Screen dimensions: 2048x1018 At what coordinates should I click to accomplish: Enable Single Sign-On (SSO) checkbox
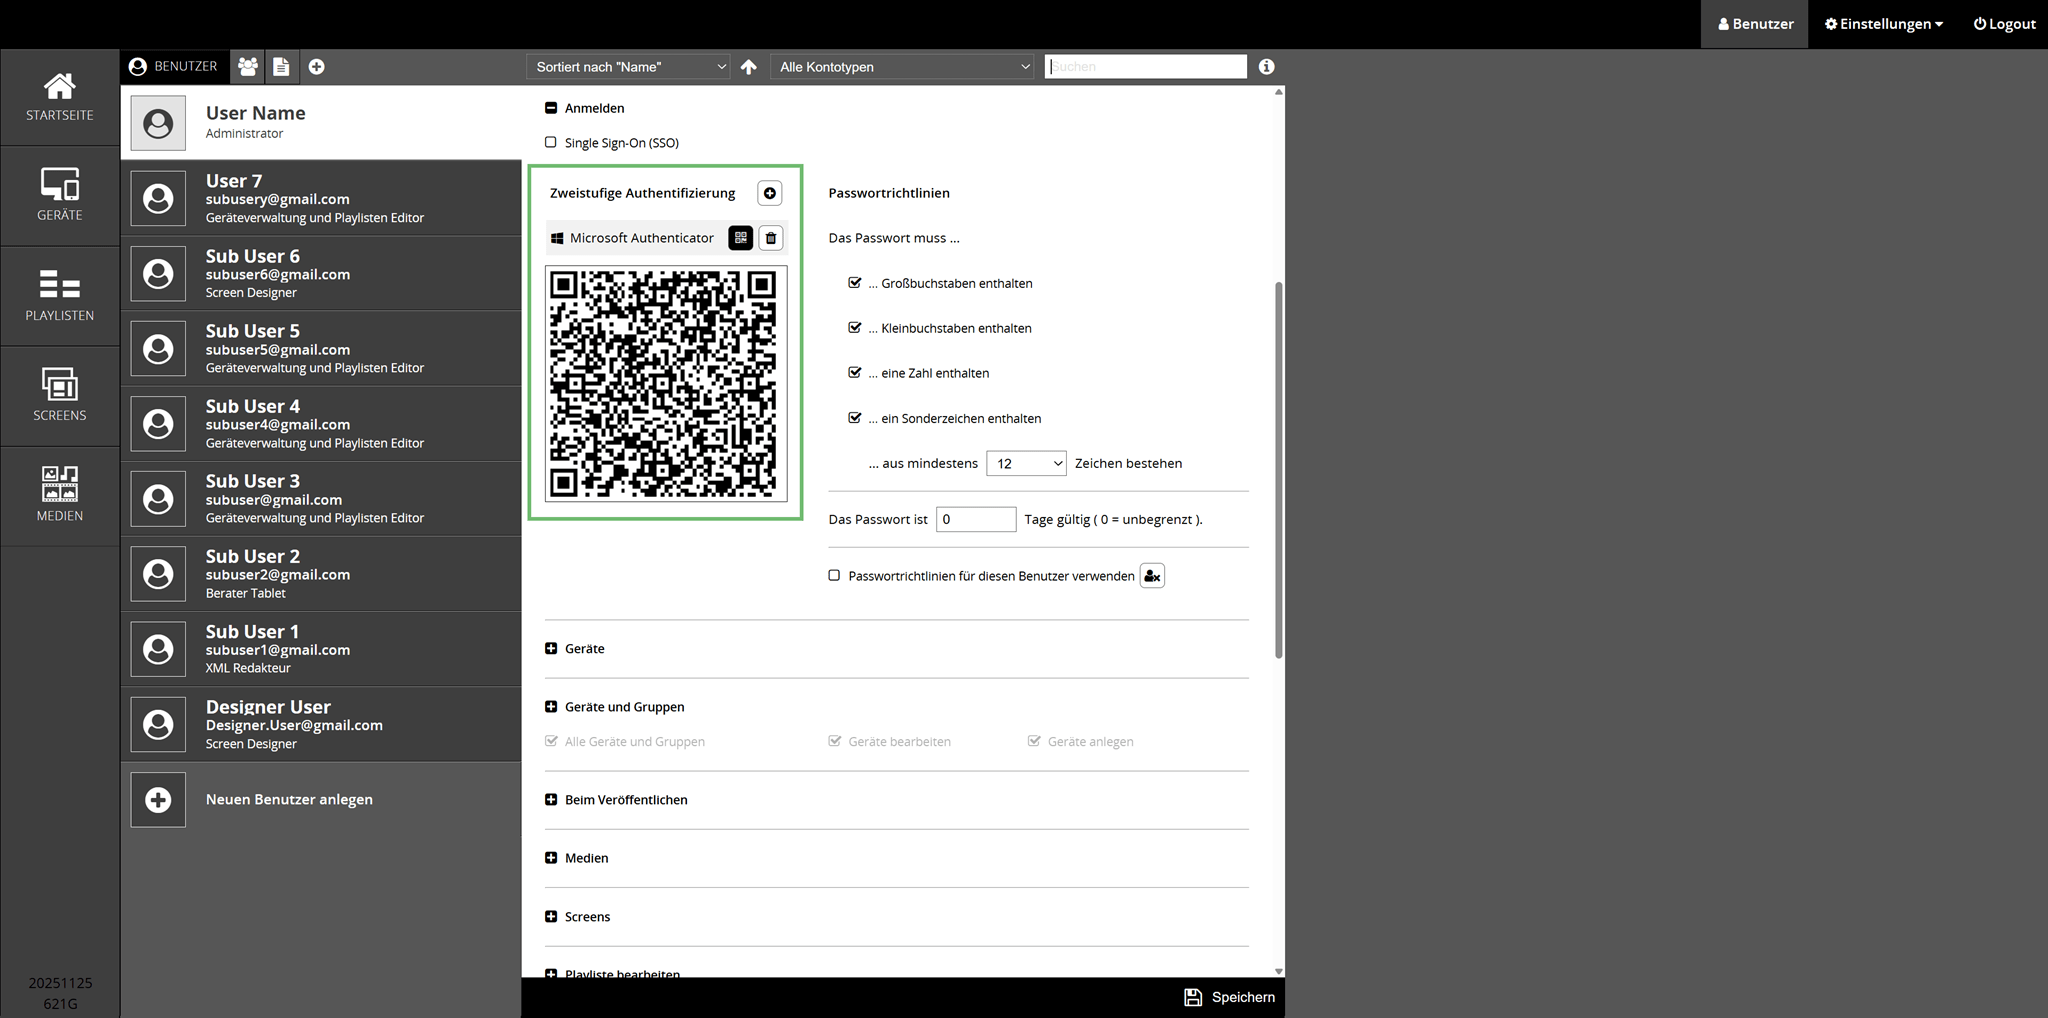[551, 142]
